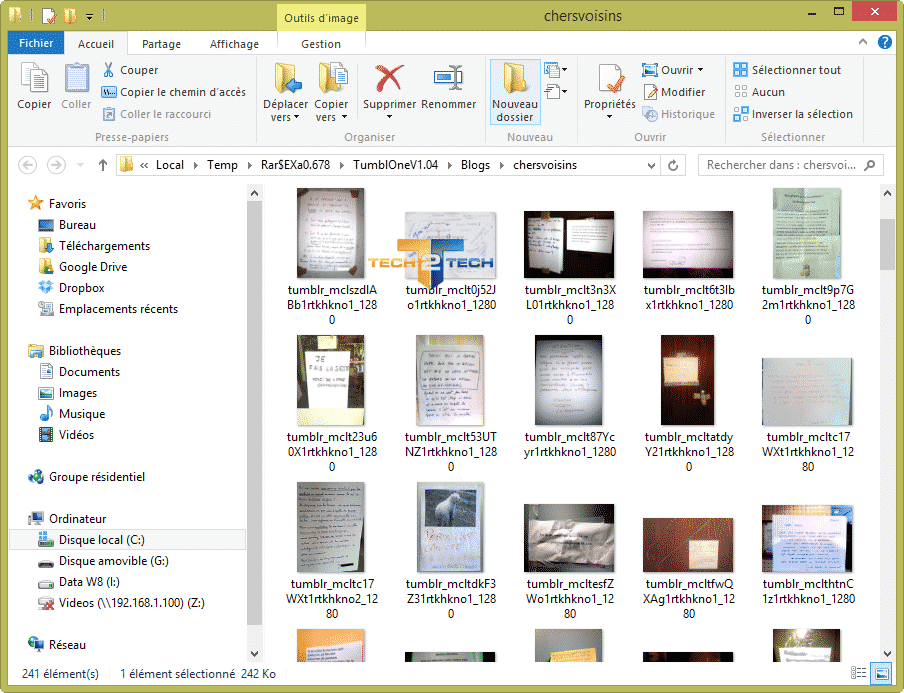The width and height of the screenshot is (904, 693).
Task: Click Modifier to edit the image
Action: [674, 92]
